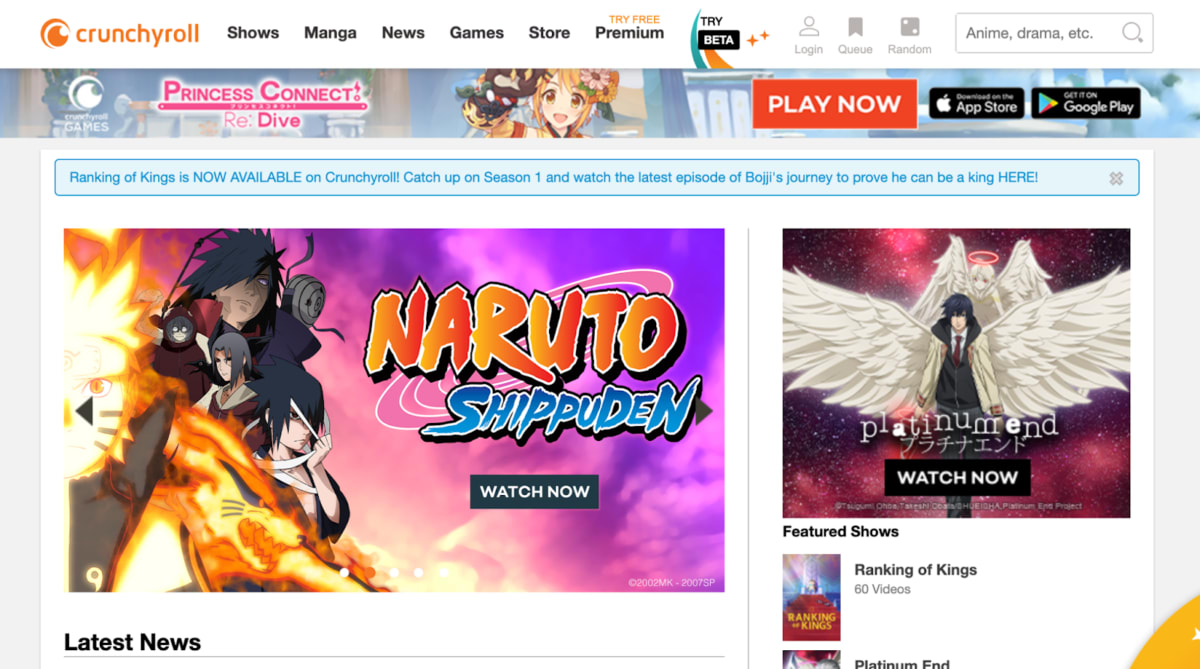The width and height of the screenshot is (1200, 669).
Task: Click the search magnifier icon
Action: tap(1132, 33)
